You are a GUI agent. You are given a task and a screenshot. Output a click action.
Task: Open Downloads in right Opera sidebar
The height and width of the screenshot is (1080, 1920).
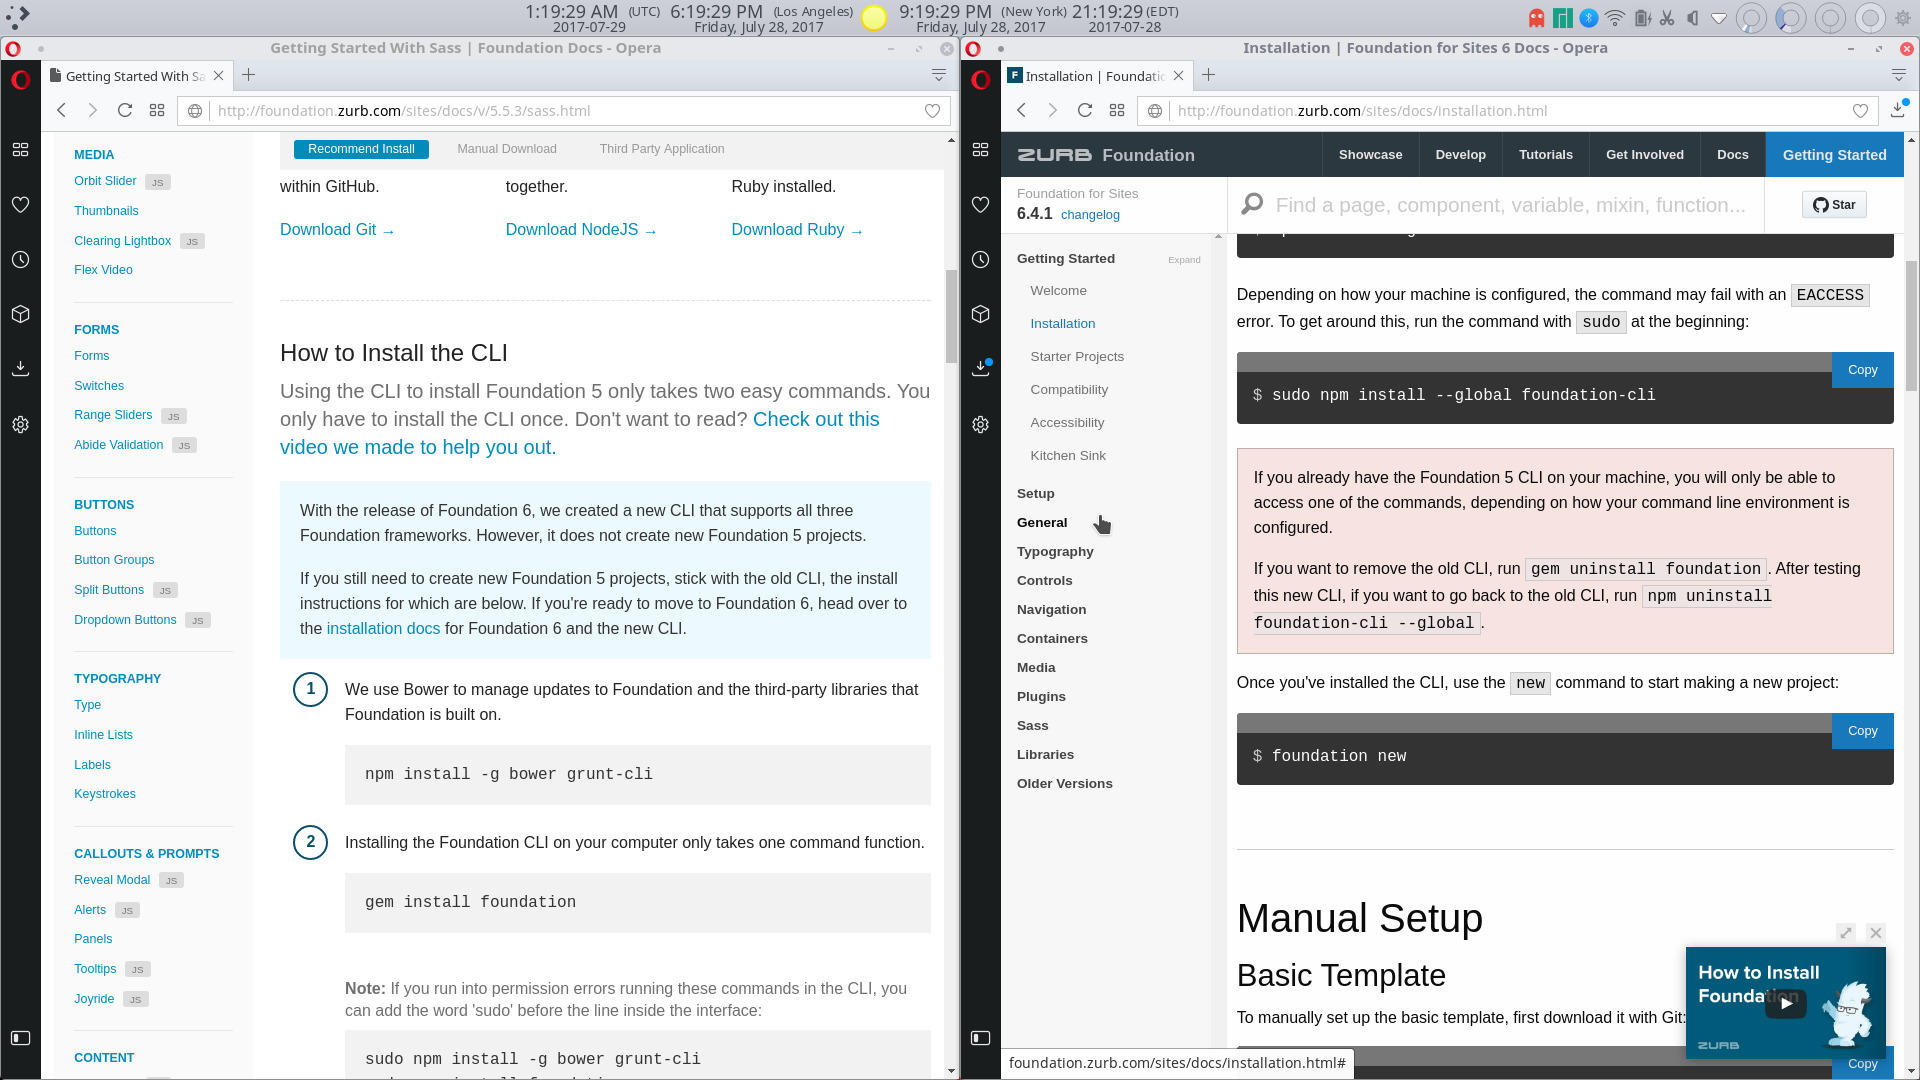(x=980, y=369)
